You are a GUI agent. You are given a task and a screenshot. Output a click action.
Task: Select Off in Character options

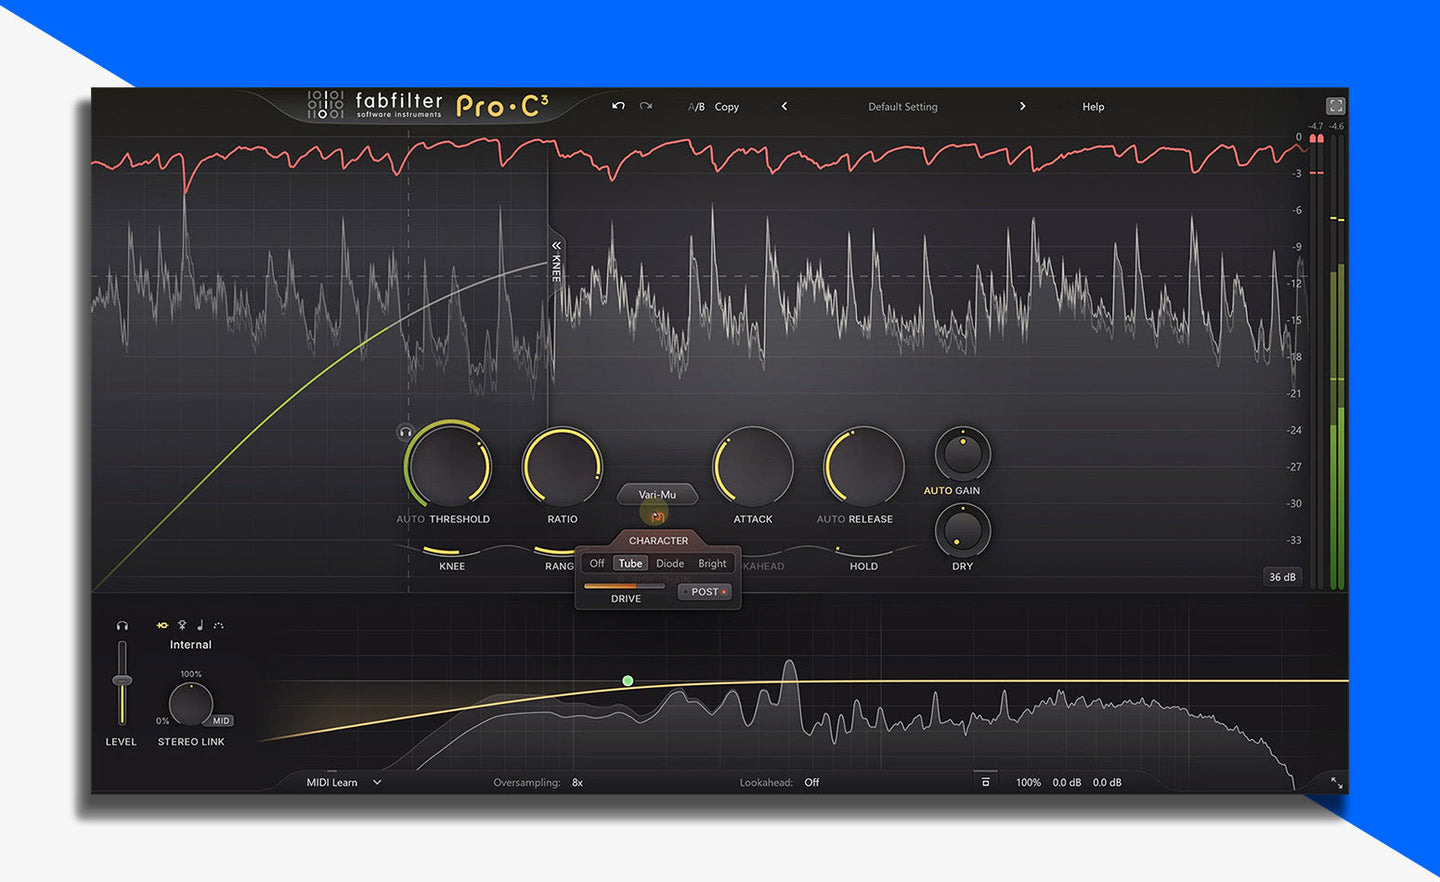pyautogui.click(x=597, y=564)
